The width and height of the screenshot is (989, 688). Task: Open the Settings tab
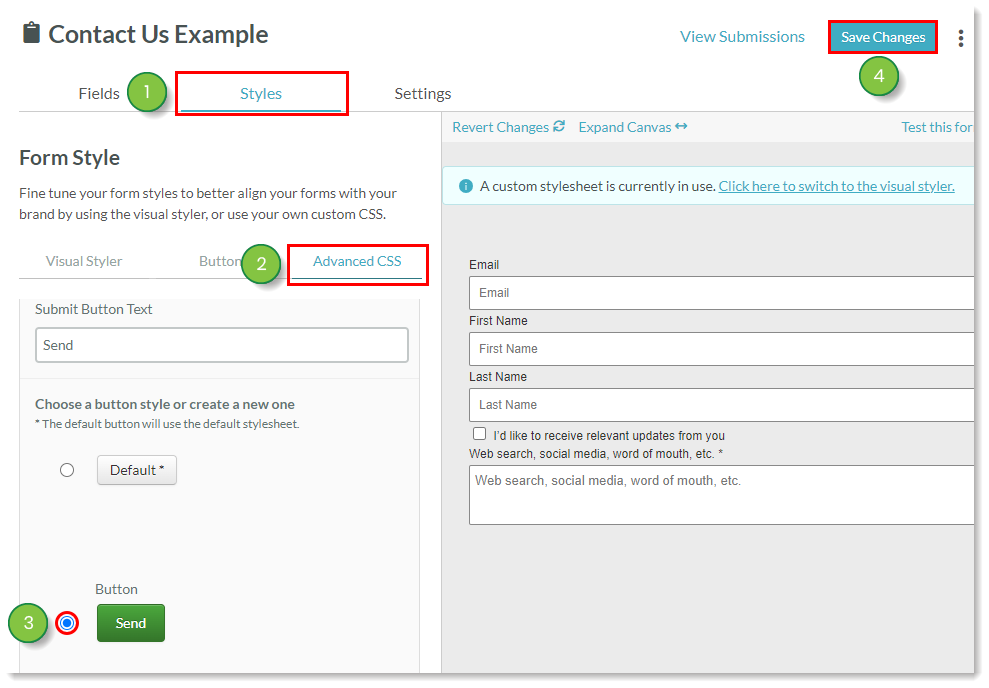(x=423, y=93)
